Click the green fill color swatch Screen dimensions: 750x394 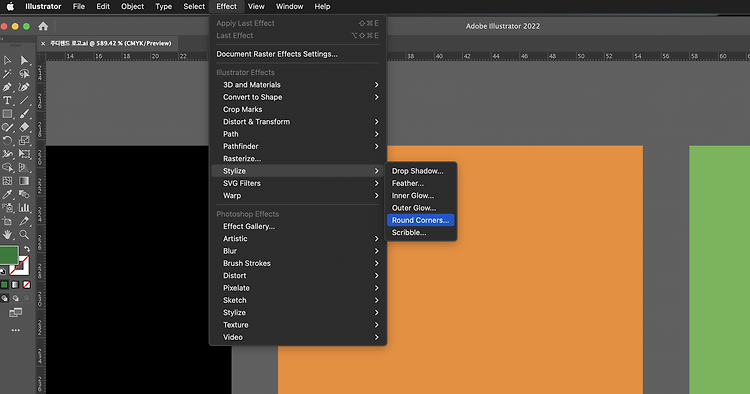click(x=9, y=255)
